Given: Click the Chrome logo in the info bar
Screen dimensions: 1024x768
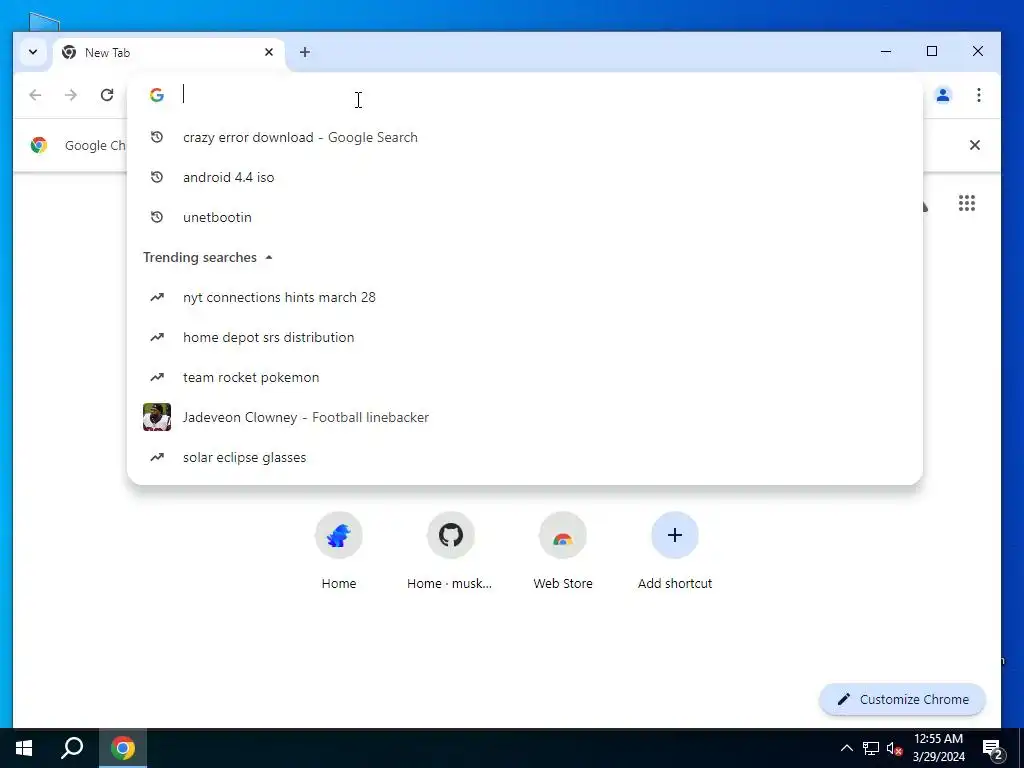Looking at the screenshot, I should click(39, 145).
